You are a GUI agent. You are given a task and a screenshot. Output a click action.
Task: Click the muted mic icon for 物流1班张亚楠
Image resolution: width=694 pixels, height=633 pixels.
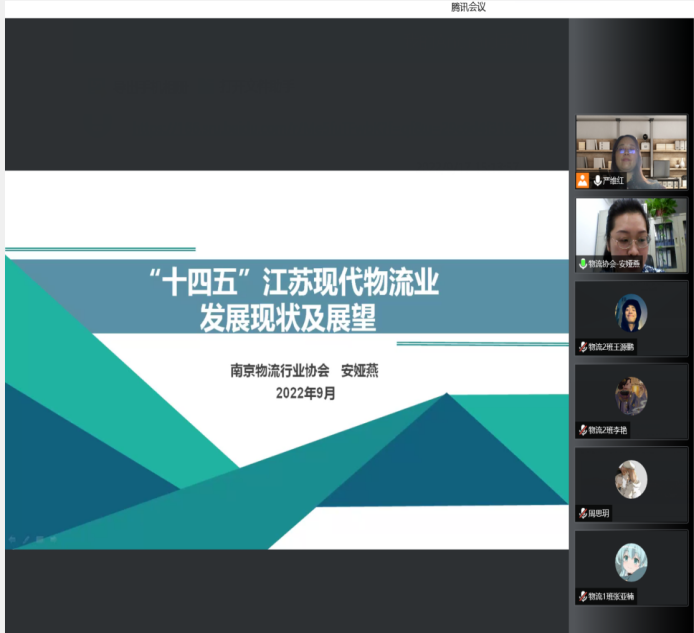pos(583,596)
